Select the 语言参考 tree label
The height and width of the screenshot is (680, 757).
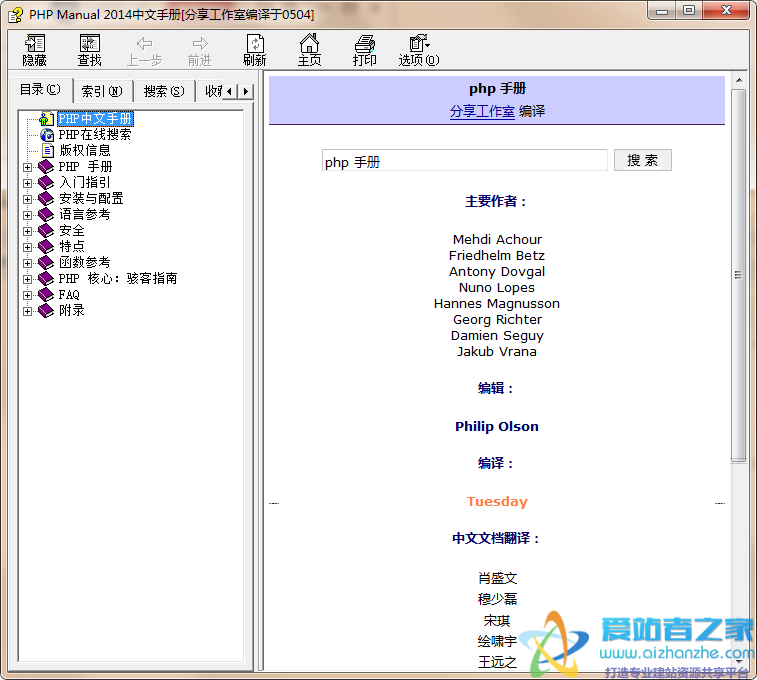[85, 214]
